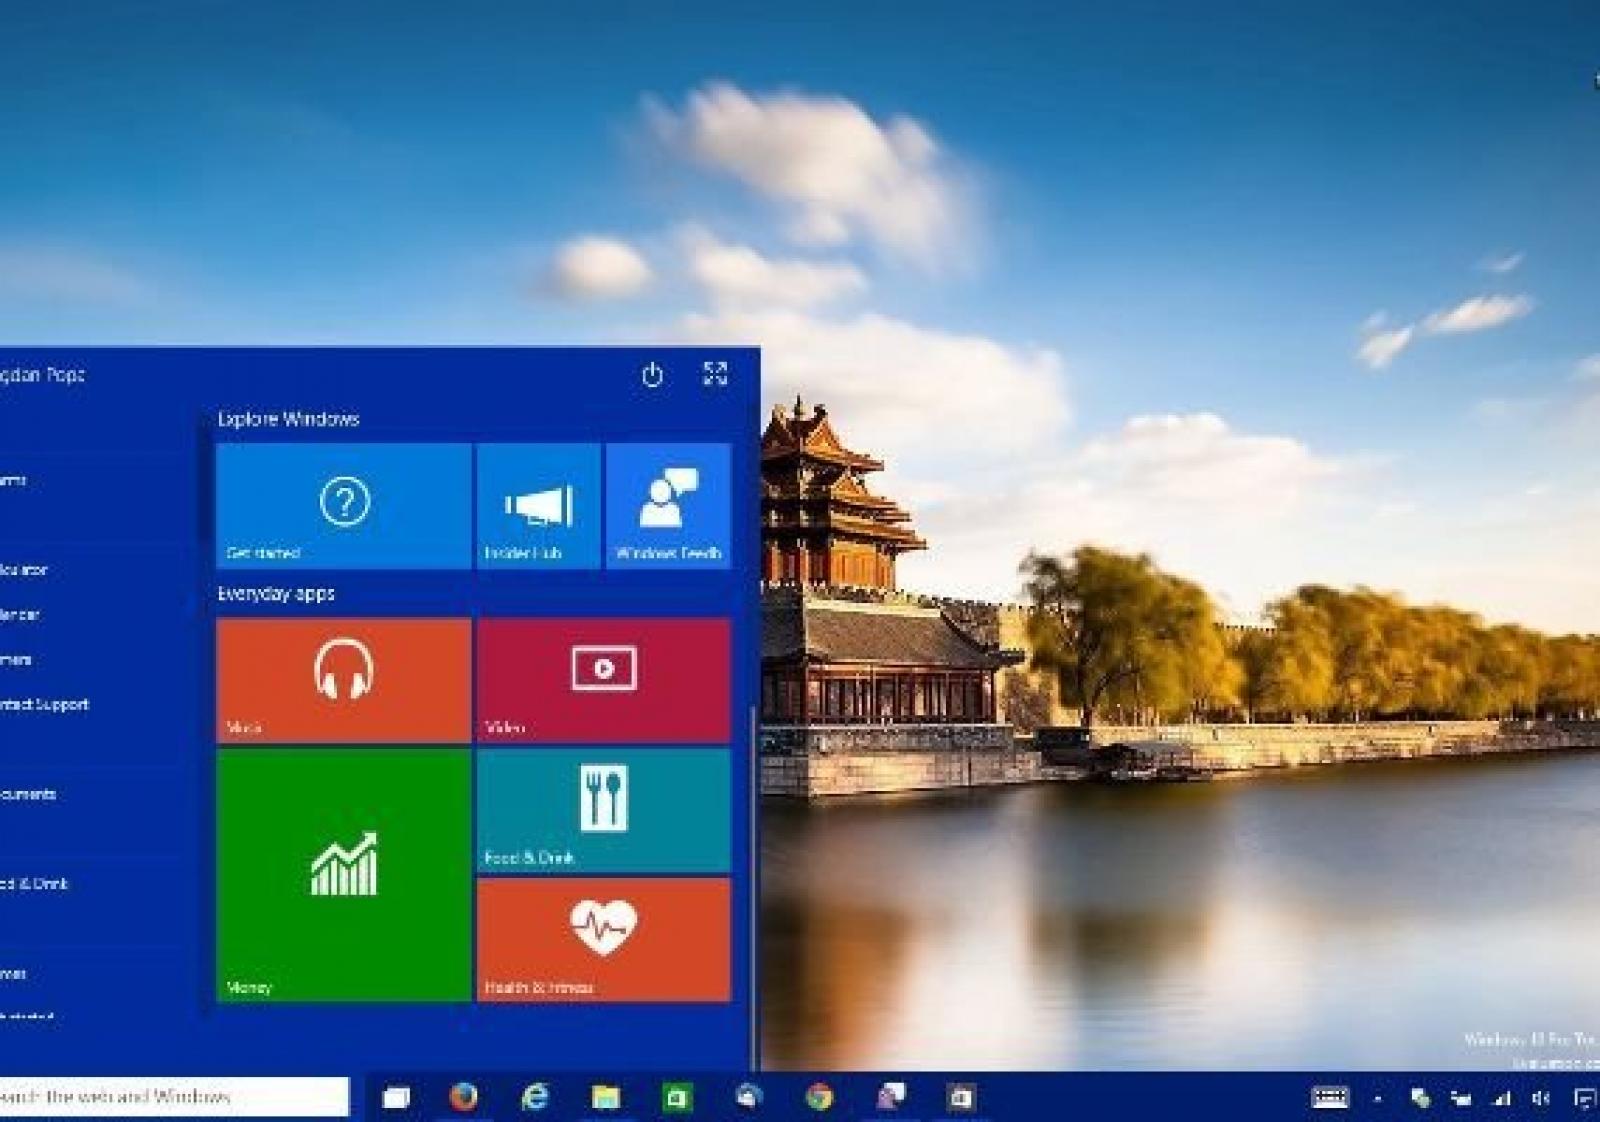Toggle the touch keyboard from the taskbar
Screen dimensions: 1600x1122
click(1329, 1098)
